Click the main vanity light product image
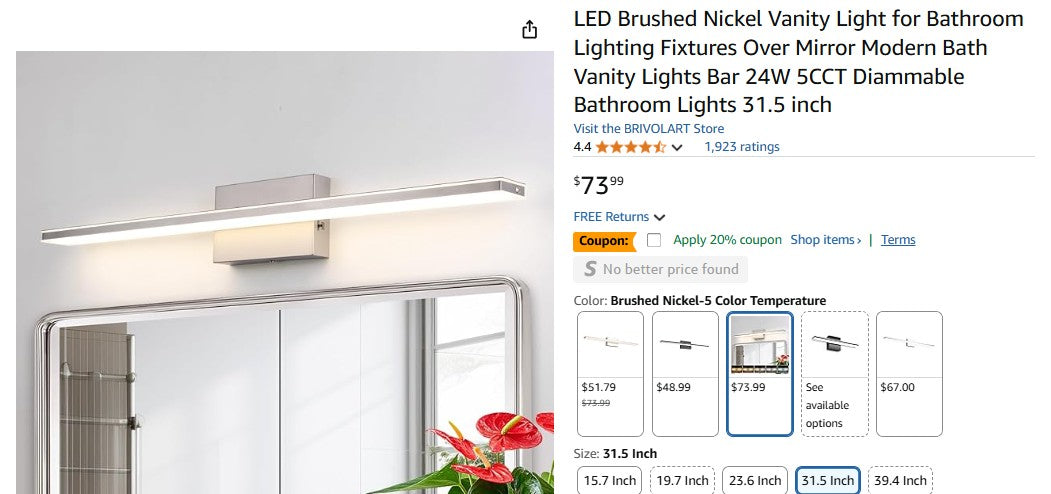This screenshot has height=494, width=1051. point(284,272)
